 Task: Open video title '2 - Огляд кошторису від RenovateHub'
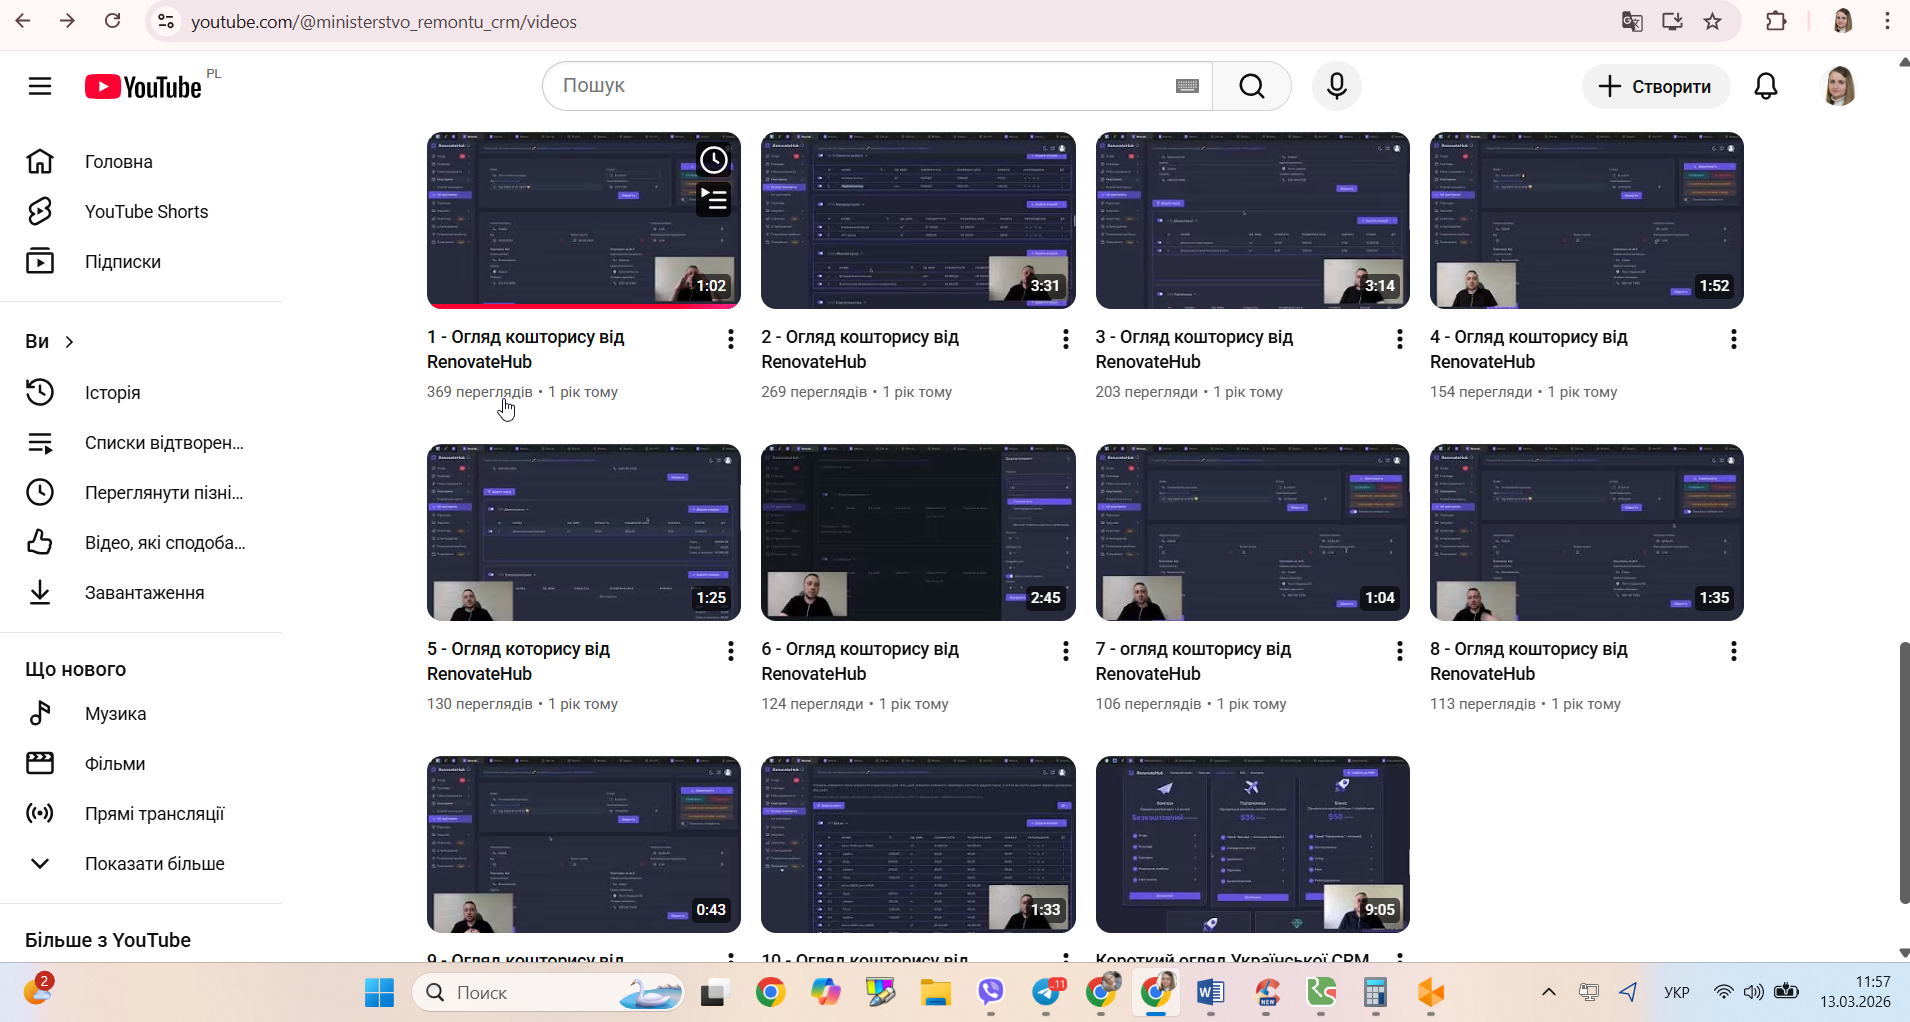pos(860,349)
